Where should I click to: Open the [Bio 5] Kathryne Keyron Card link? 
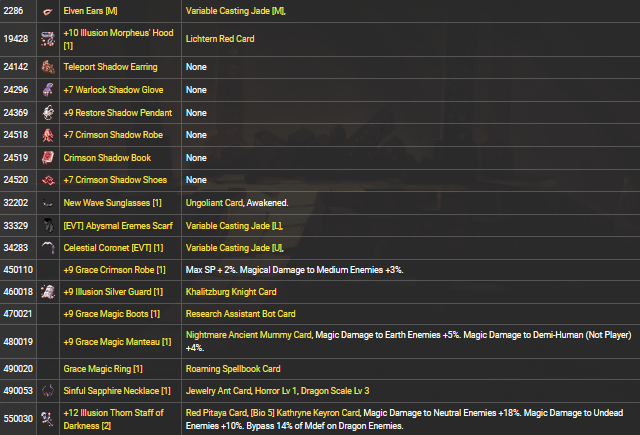pos(305,413)
